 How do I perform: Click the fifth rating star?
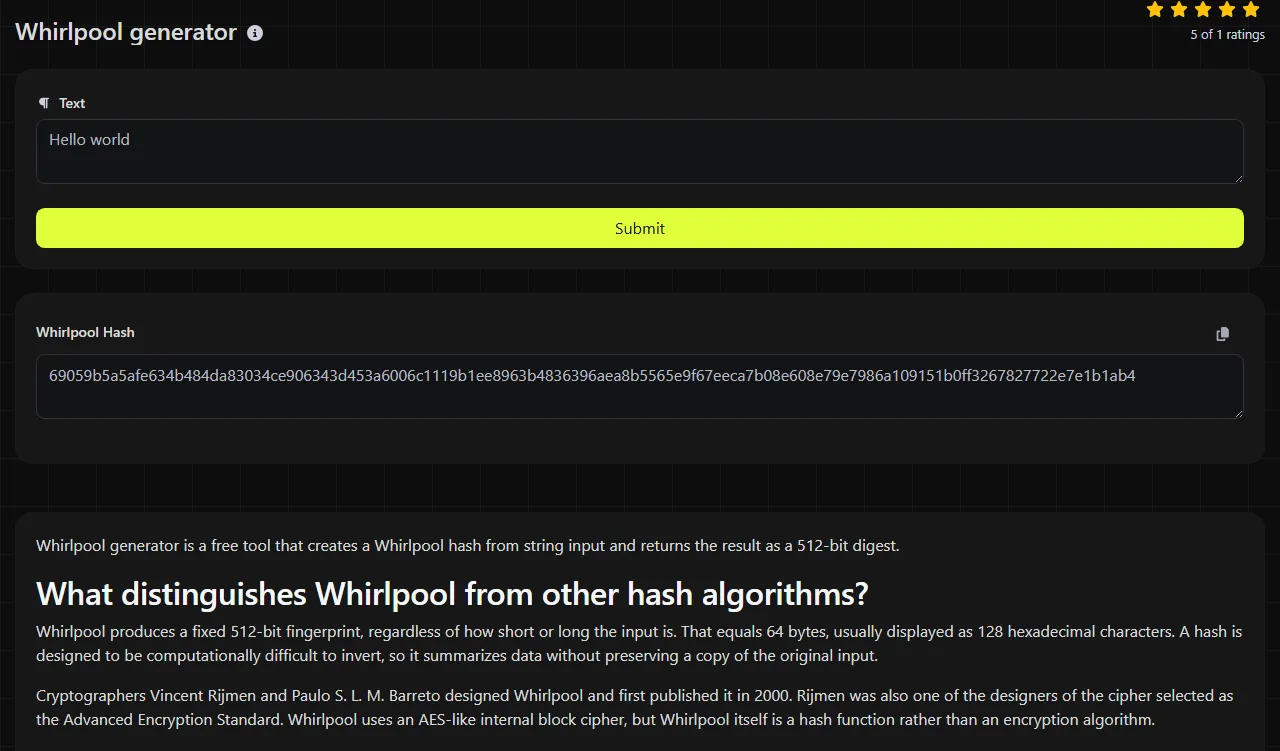click(1251, 10)
